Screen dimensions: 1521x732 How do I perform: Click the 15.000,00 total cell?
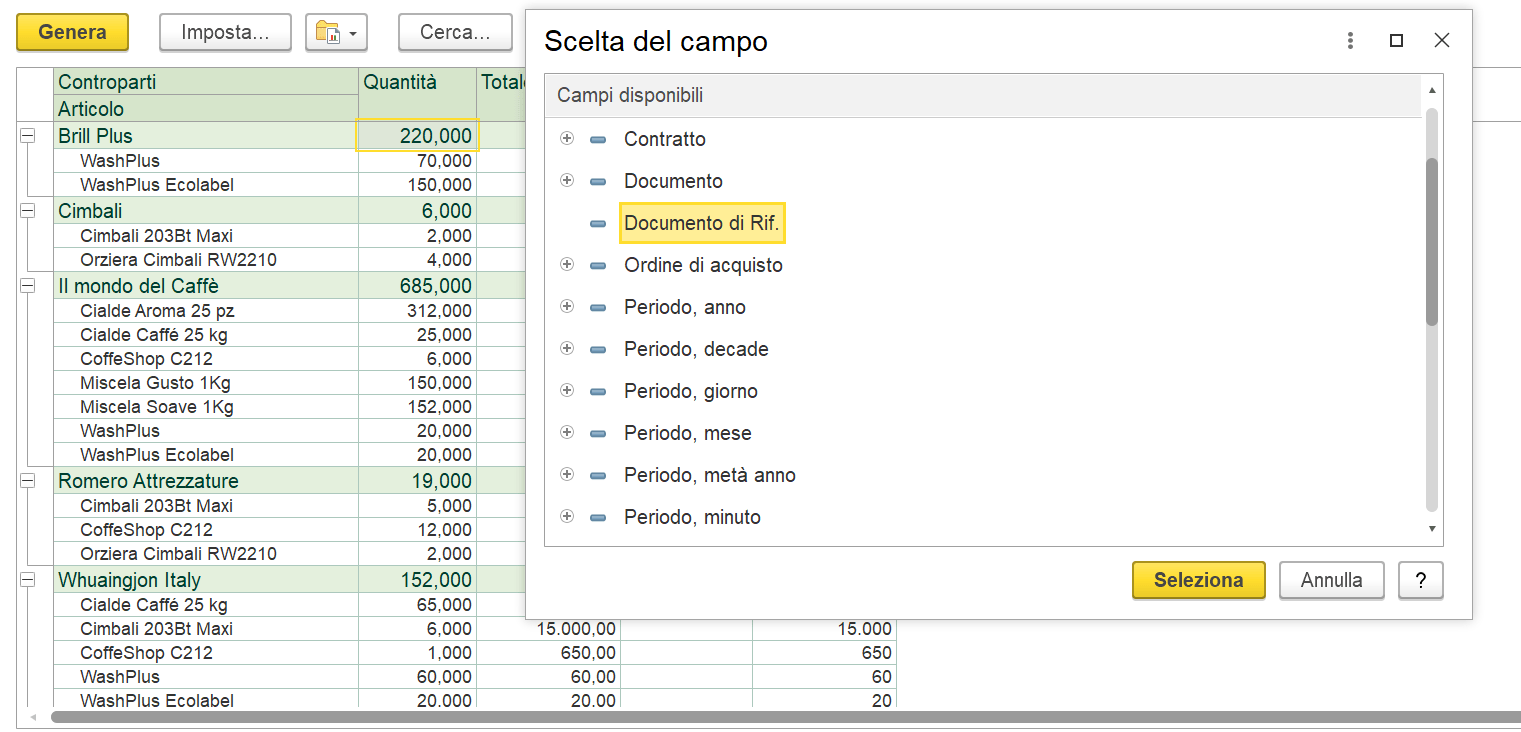(548, 629)
